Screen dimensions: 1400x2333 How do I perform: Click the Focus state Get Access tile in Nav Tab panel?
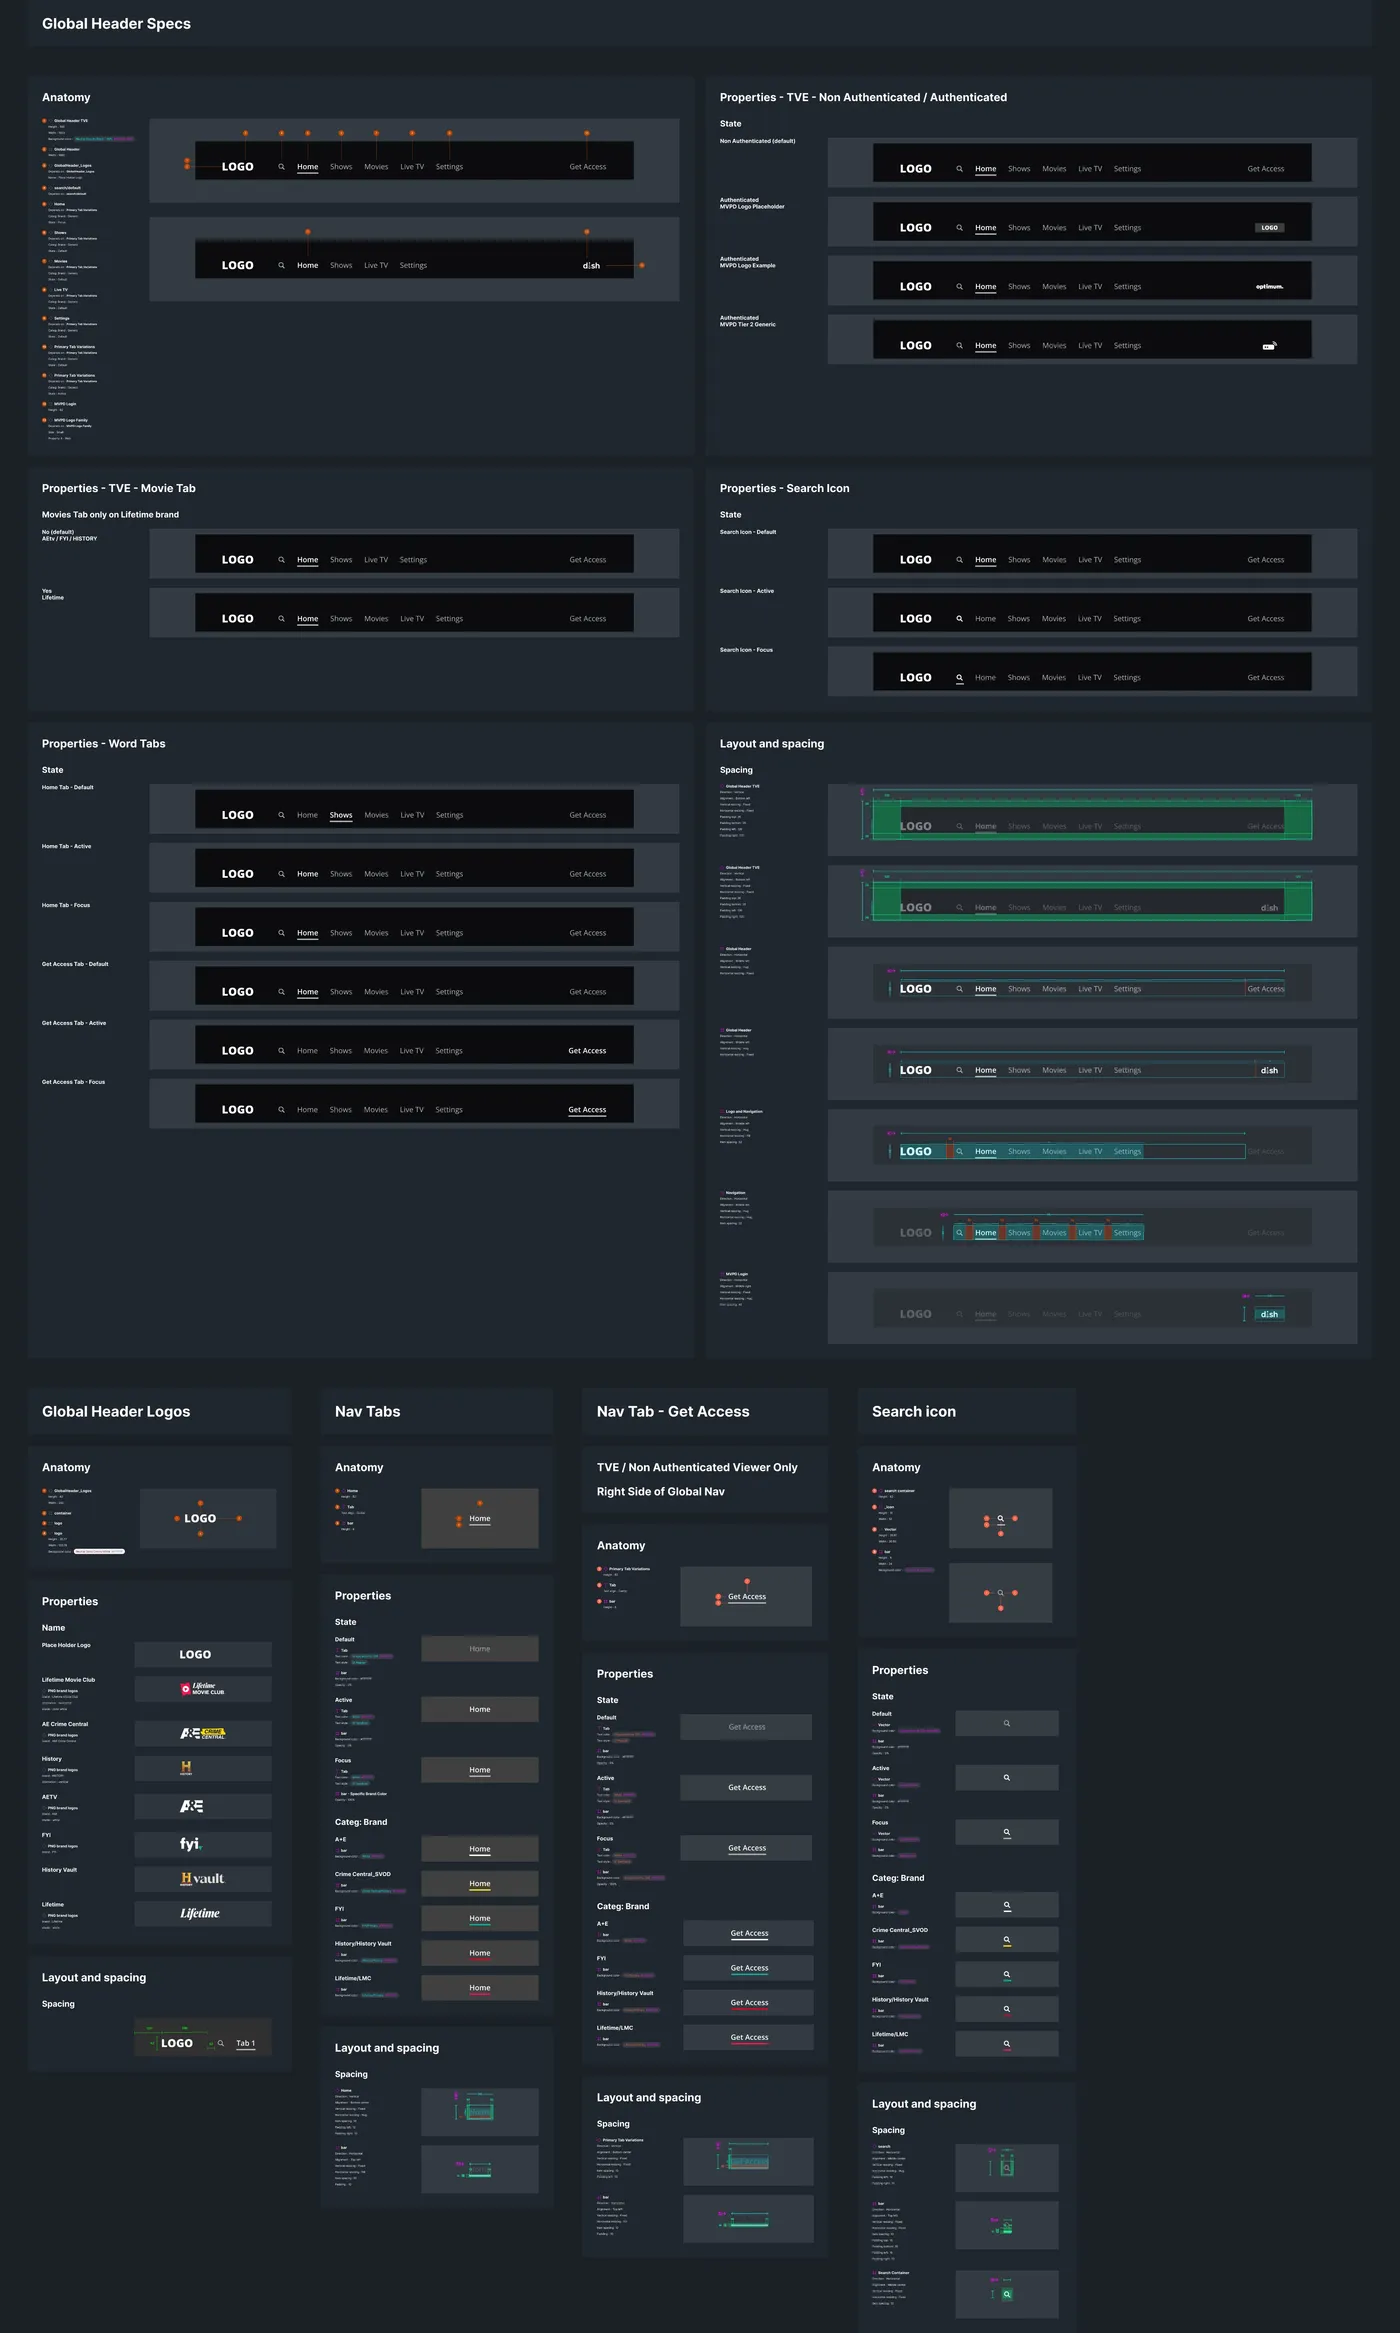(747, 1848)
